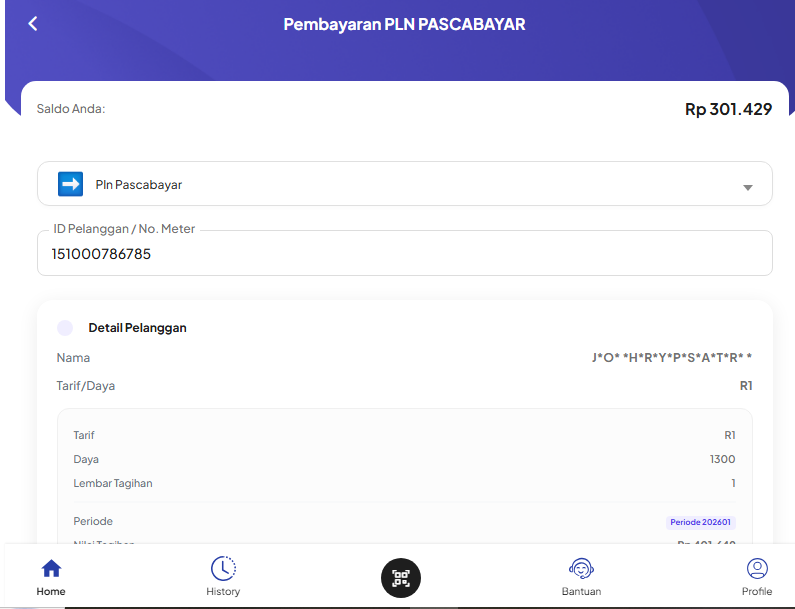The image size is (795, 609).
Task: Click the balance amount Rp 301.429
Action: click(x=729, y=109)
